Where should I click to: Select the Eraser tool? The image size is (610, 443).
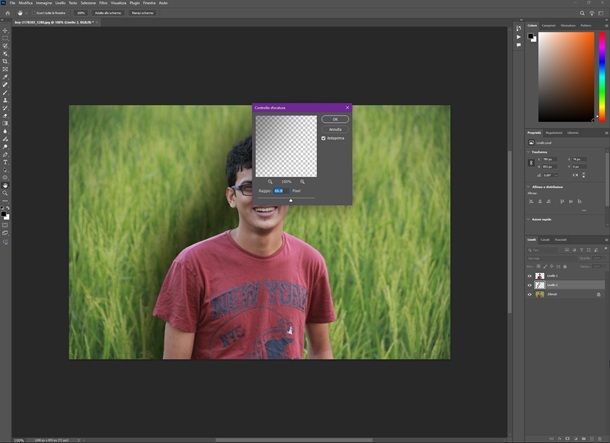coord(5,116)
